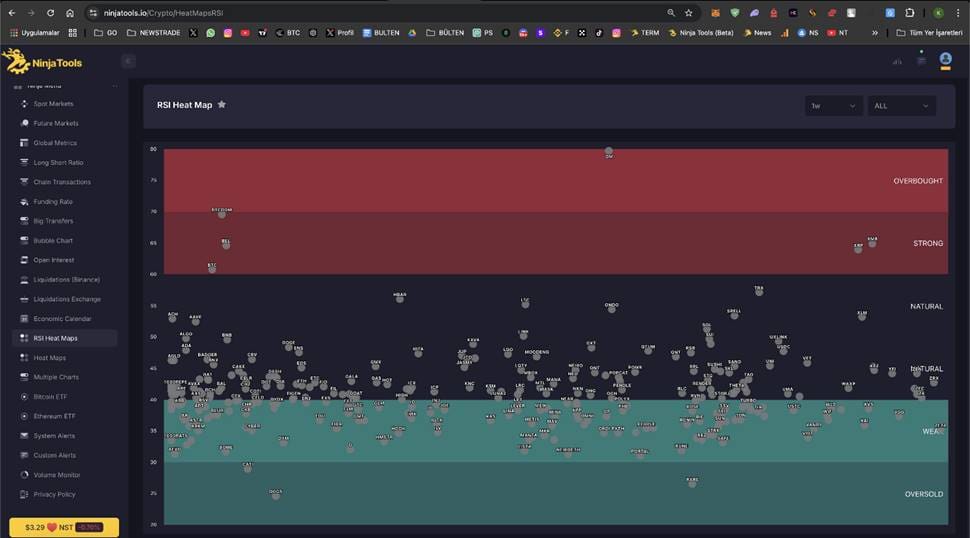Open Tüm Yer İşaretleri folder
Image resolution: width=970 pixels, height=538 pixels.
(929, 33)
